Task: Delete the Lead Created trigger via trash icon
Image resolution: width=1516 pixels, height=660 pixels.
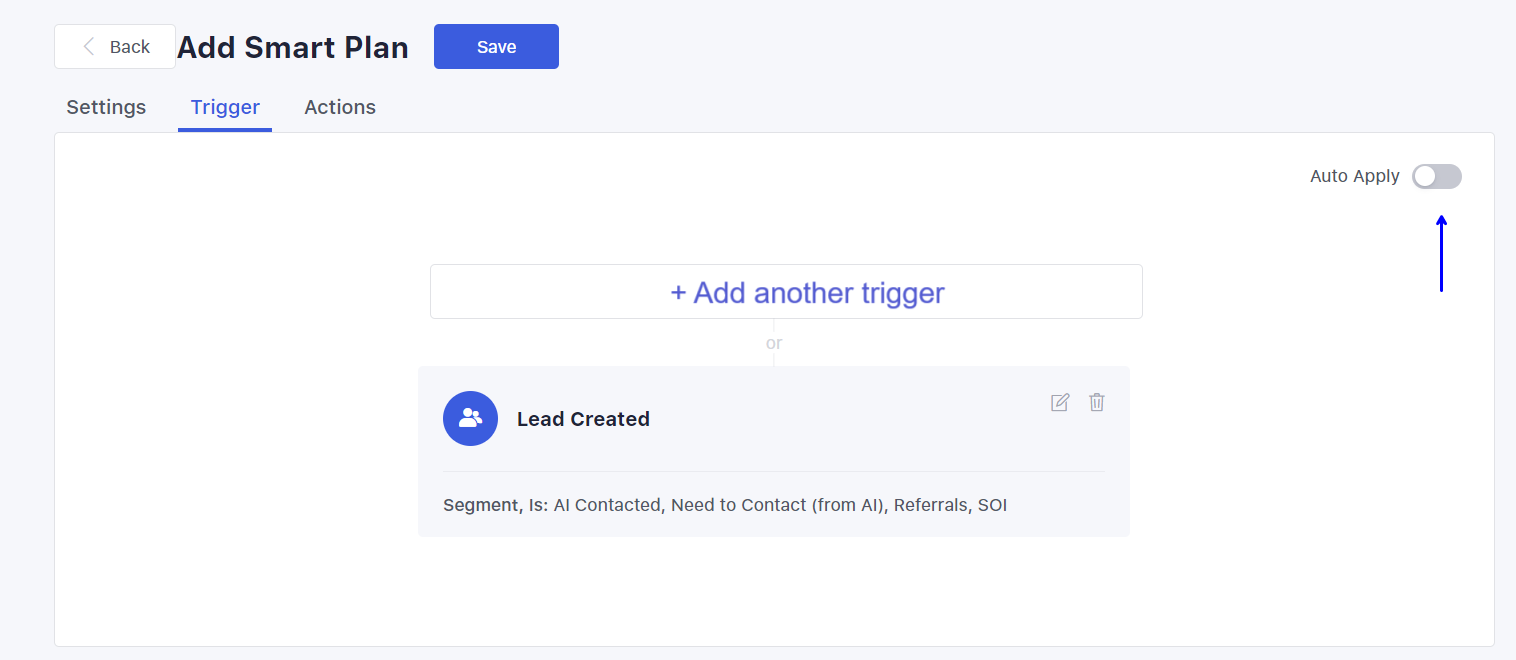Action: 1097,402
